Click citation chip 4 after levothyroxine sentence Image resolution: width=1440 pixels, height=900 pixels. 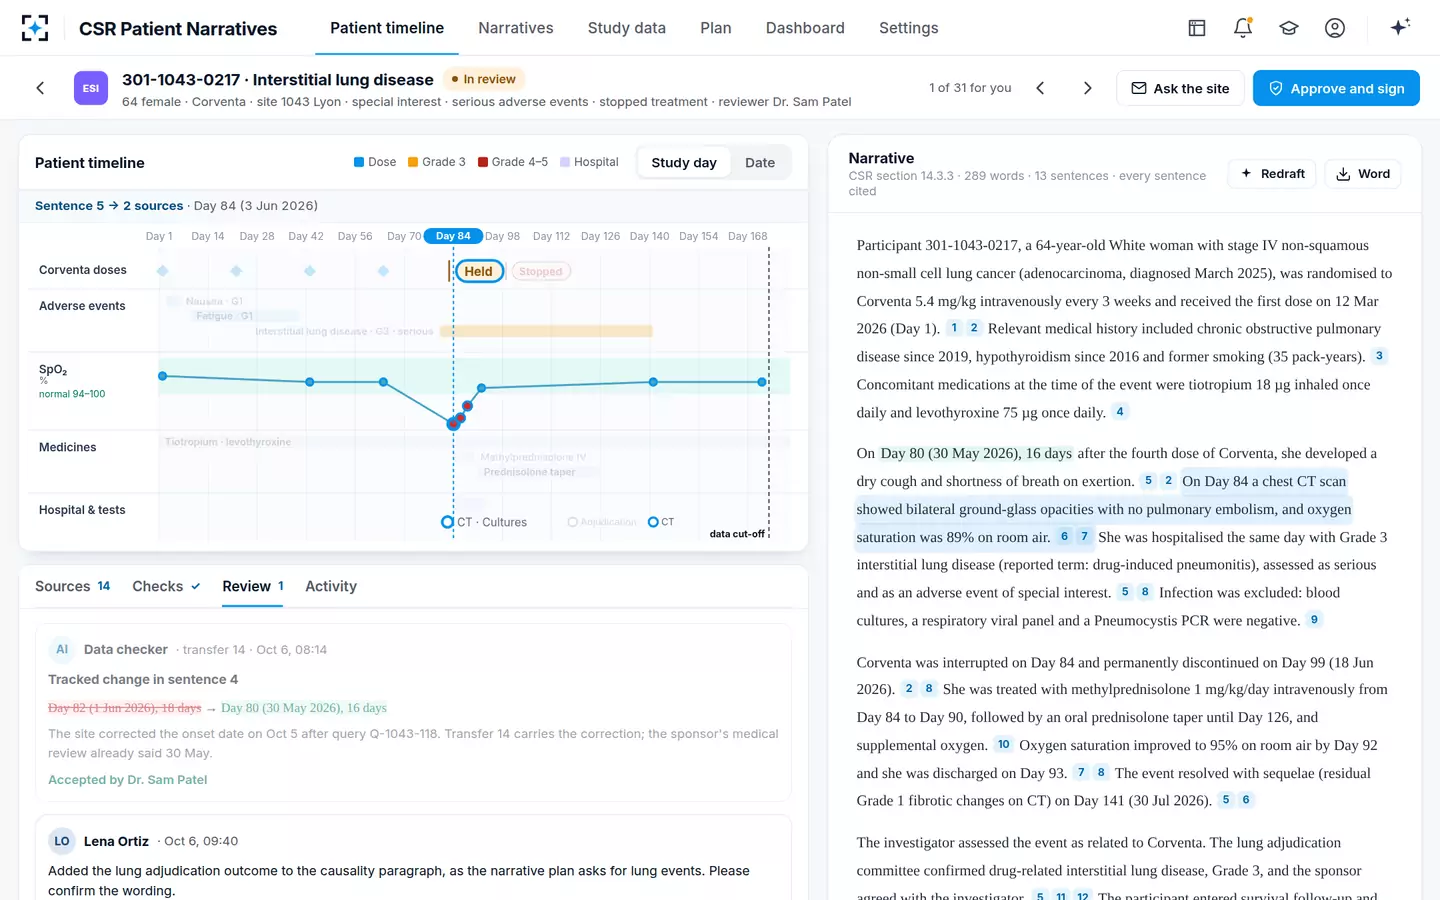click(x=1120, y=412)
